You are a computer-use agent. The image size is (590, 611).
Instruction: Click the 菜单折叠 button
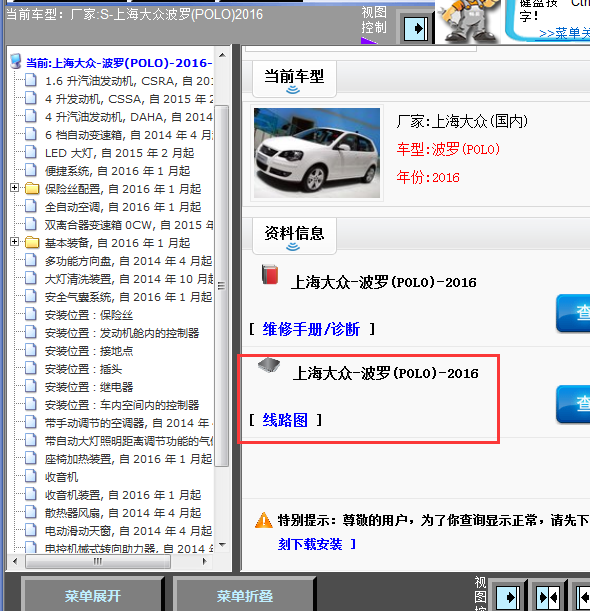tap(244, 596)
